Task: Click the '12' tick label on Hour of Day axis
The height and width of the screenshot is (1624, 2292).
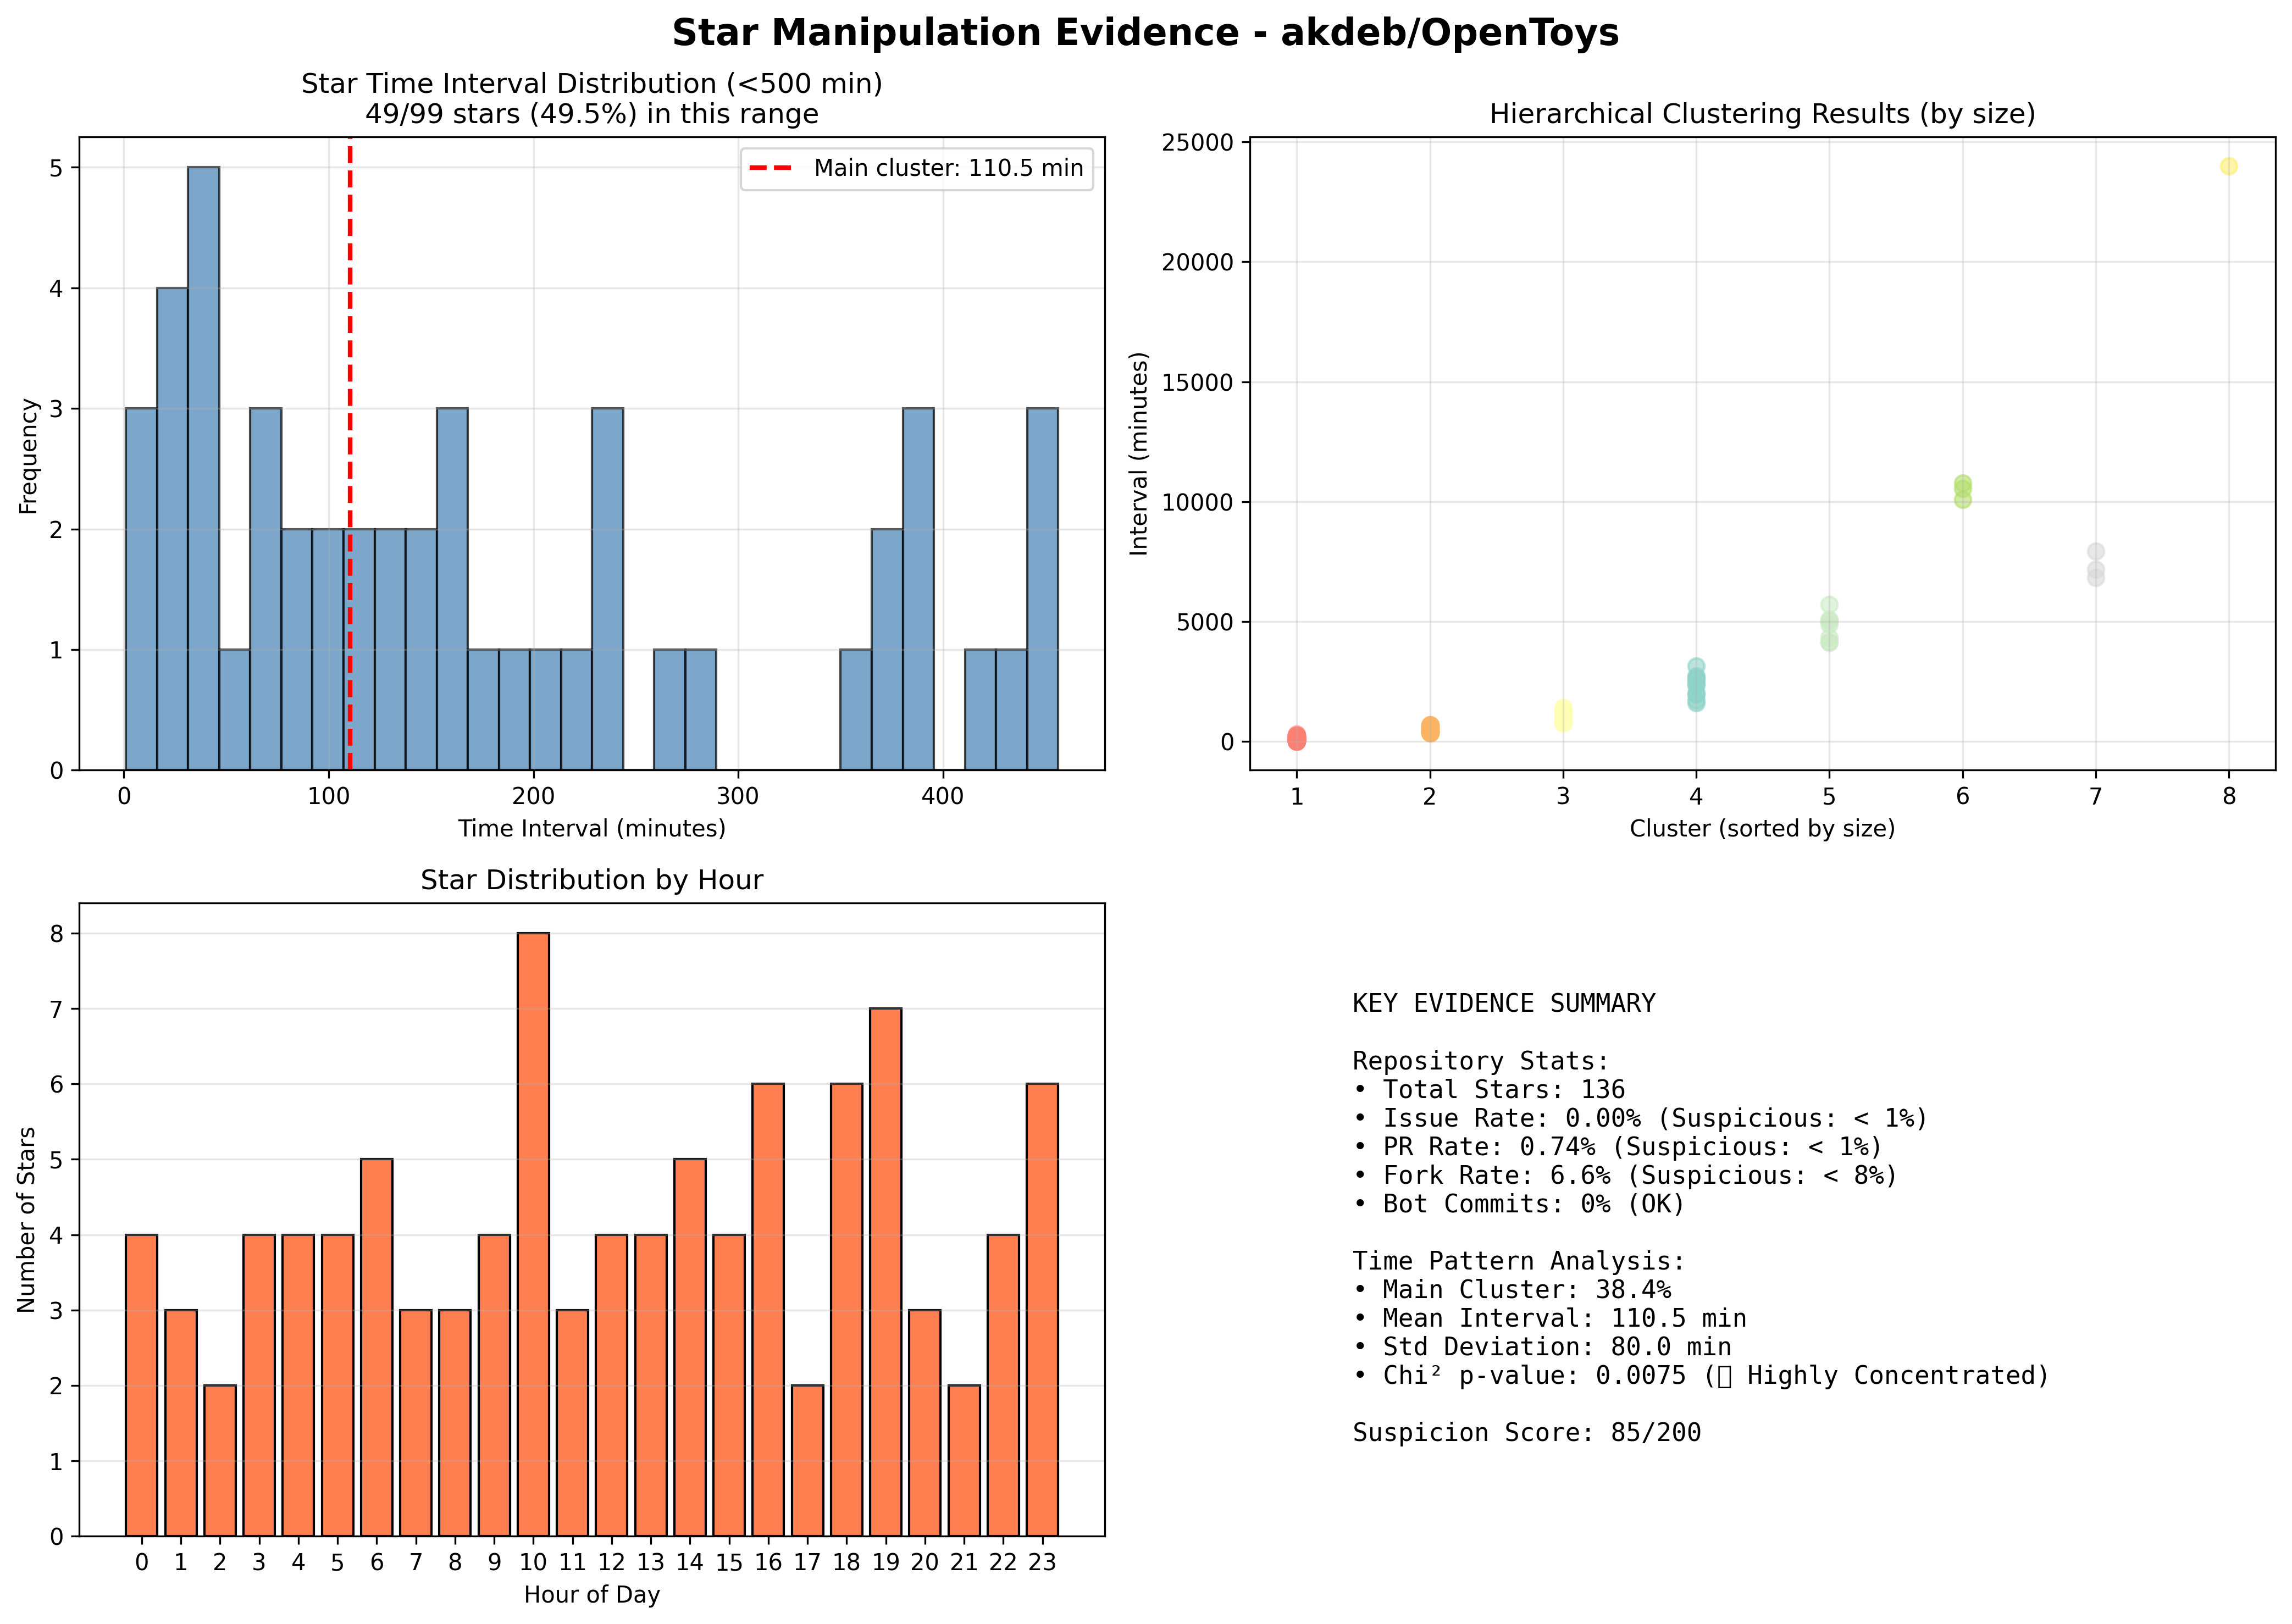Action: click(x=611, y=1563)
